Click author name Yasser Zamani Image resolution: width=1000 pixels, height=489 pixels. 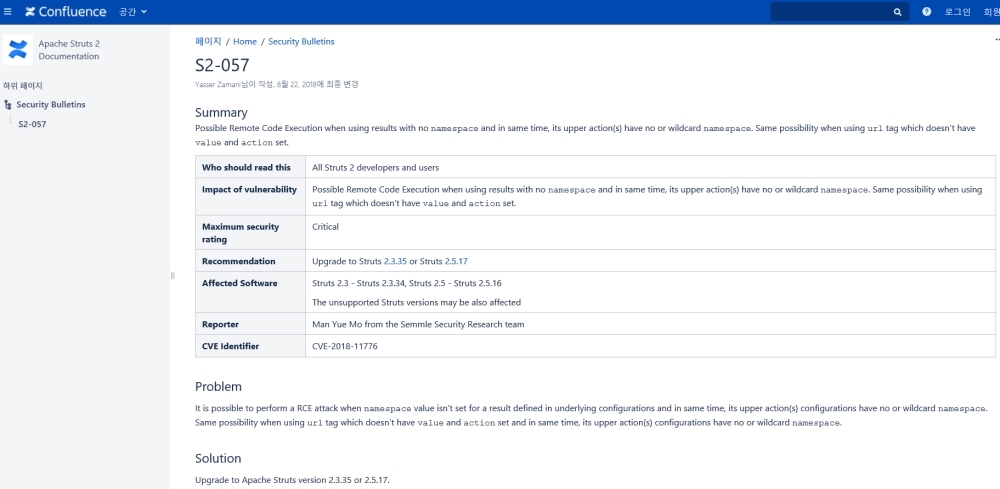pos(217,84)
